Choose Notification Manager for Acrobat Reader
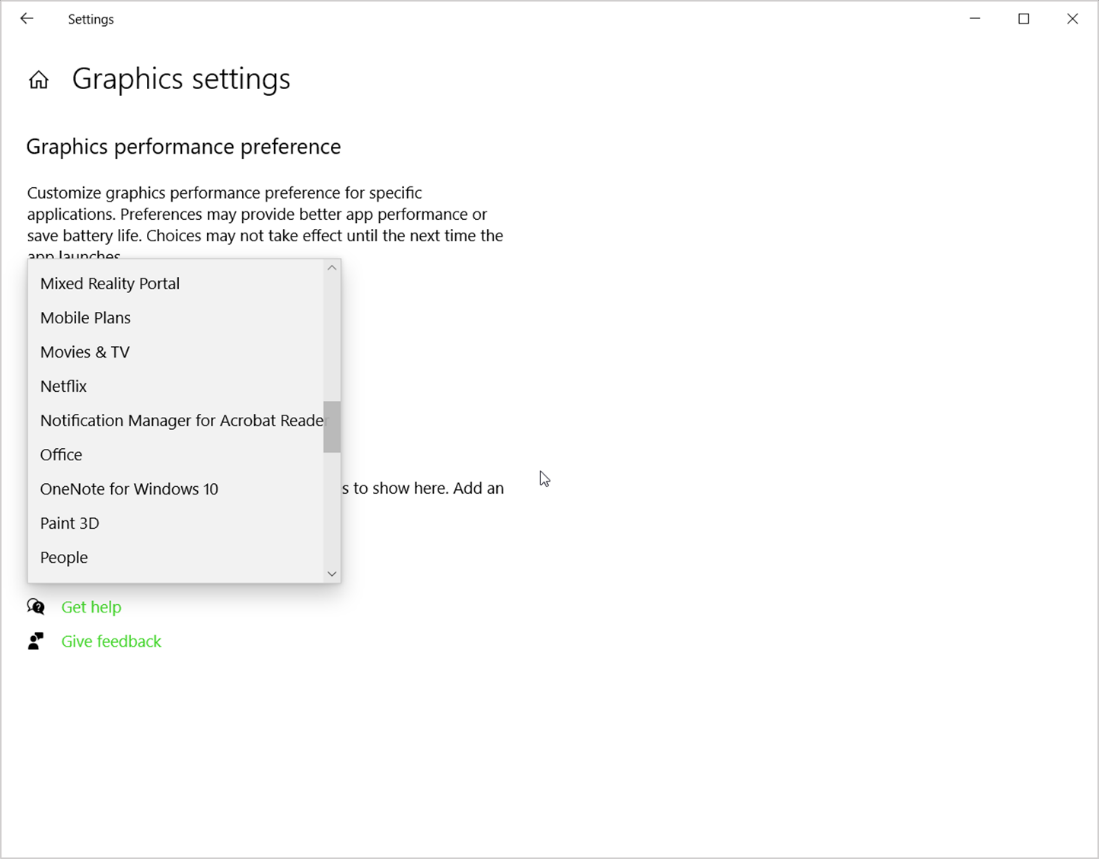 (180, 420)
